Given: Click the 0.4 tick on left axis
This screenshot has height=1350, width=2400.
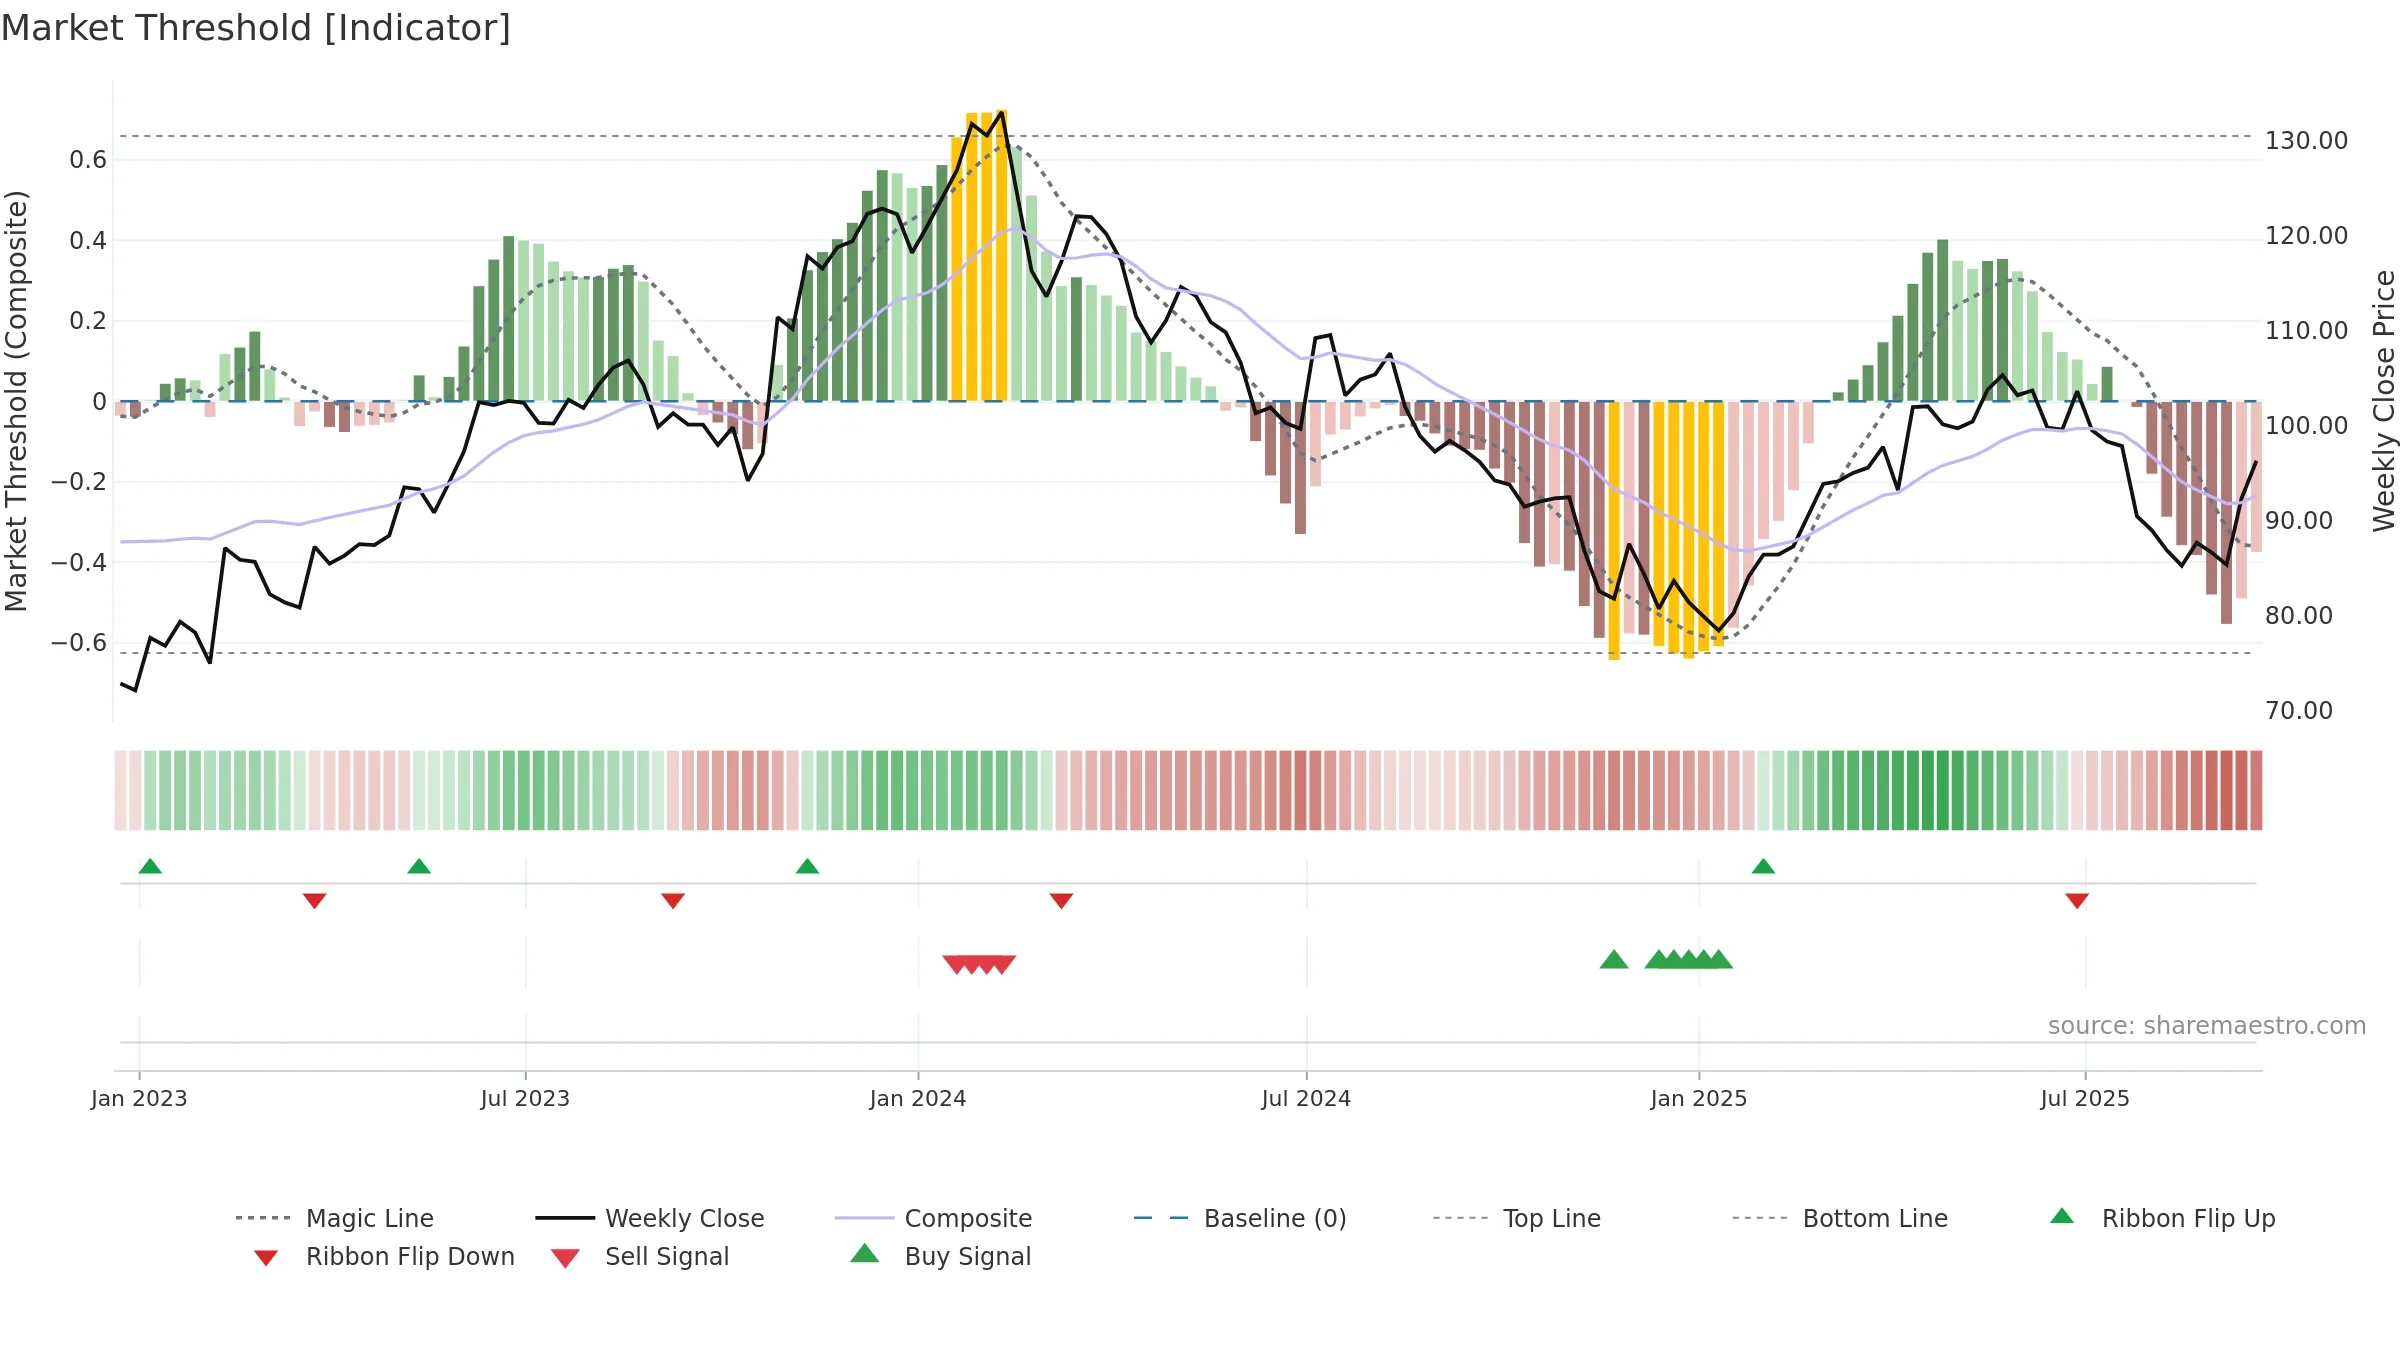Looking at the screenshot, I should (x=88, y=240).
